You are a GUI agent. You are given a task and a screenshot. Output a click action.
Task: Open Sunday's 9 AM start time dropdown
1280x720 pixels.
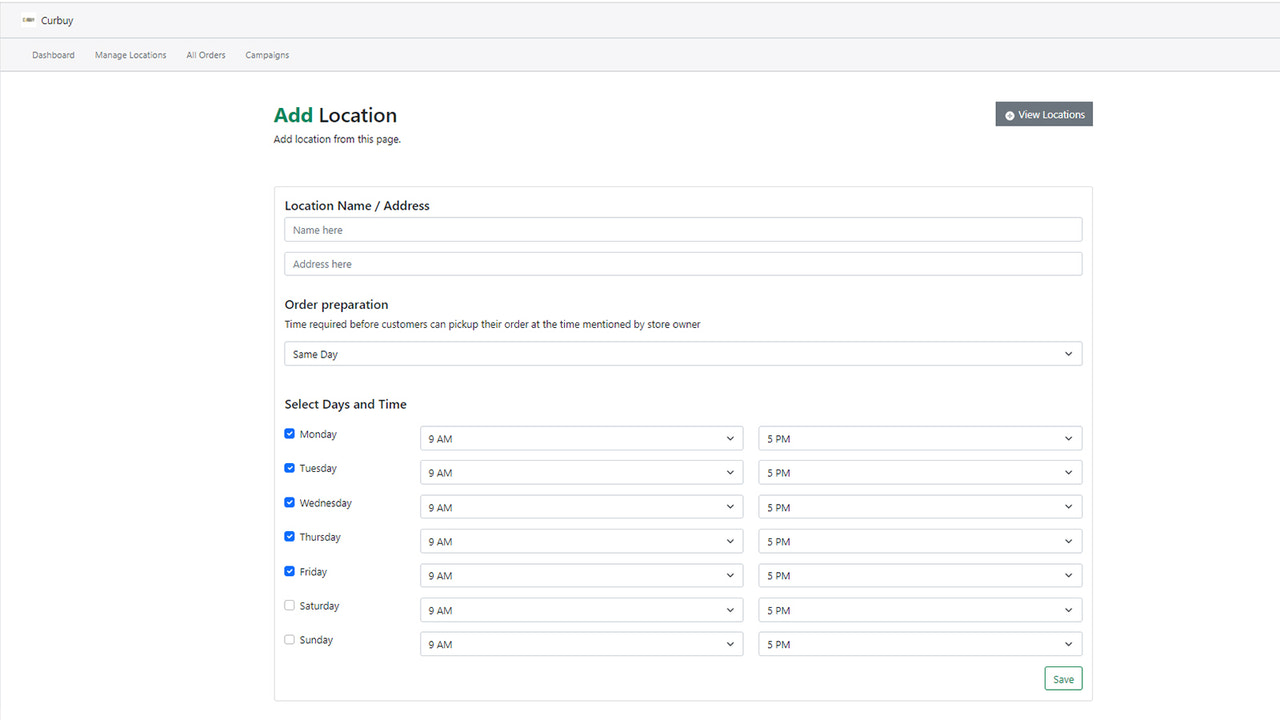coord(582,645)
